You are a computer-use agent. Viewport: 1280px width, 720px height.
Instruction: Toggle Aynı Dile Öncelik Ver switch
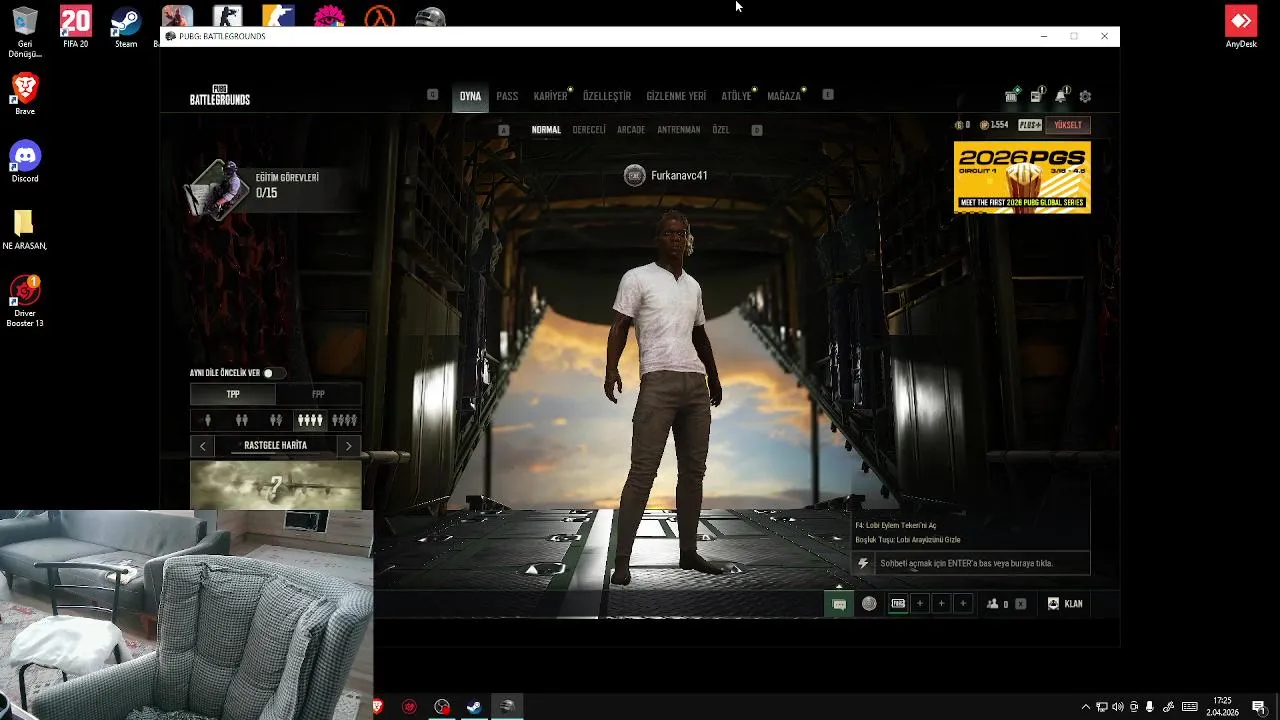(273, 373)
